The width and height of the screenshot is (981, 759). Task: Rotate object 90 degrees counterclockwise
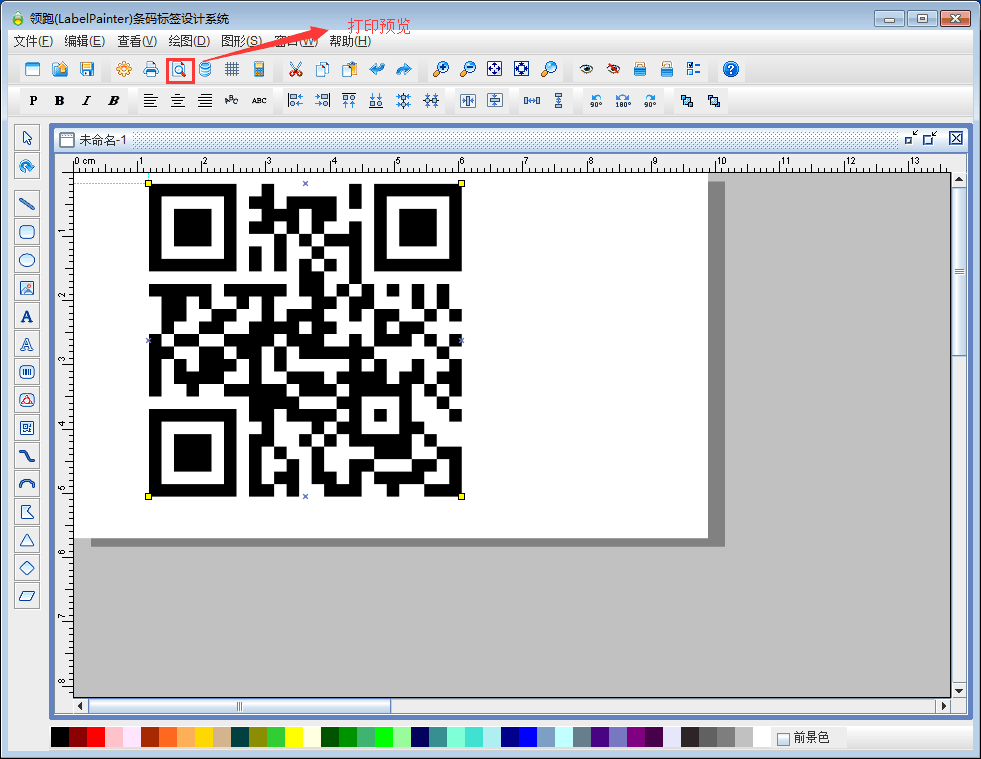(596, 101)
